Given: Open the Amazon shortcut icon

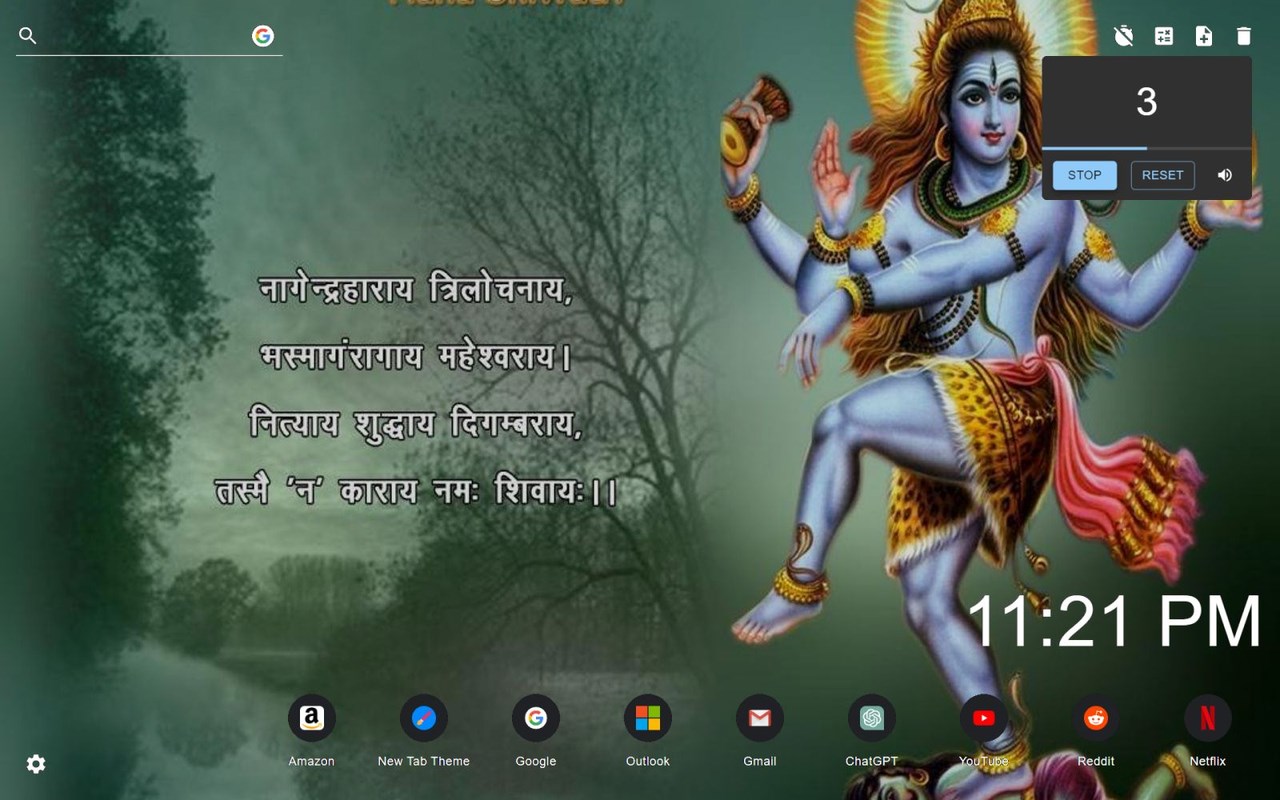Looking at the screenshot, I should [312, 718].
